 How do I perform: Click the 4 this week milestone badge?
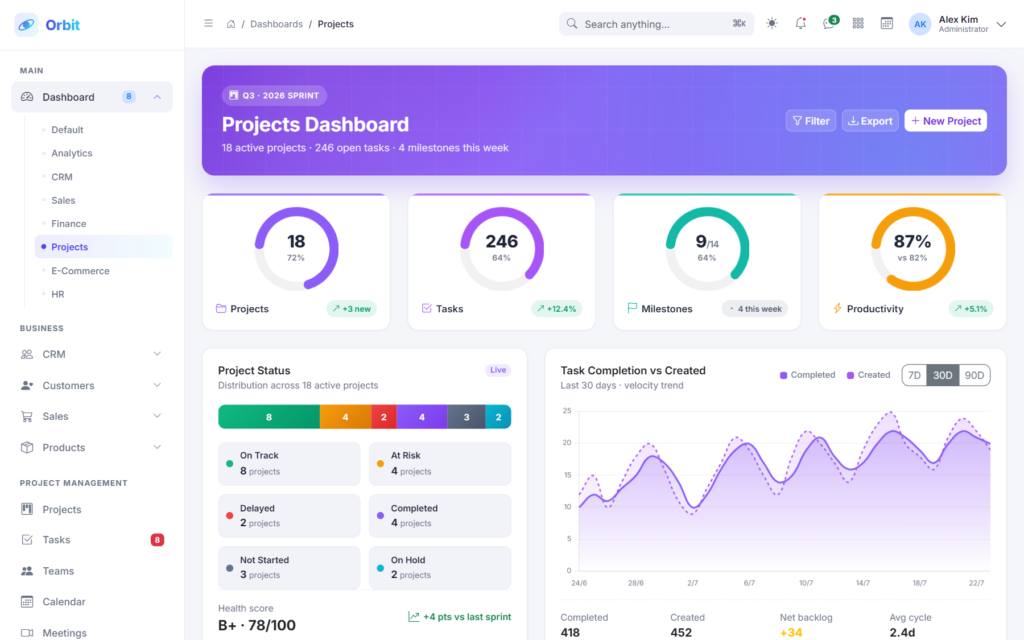[755, 309]
